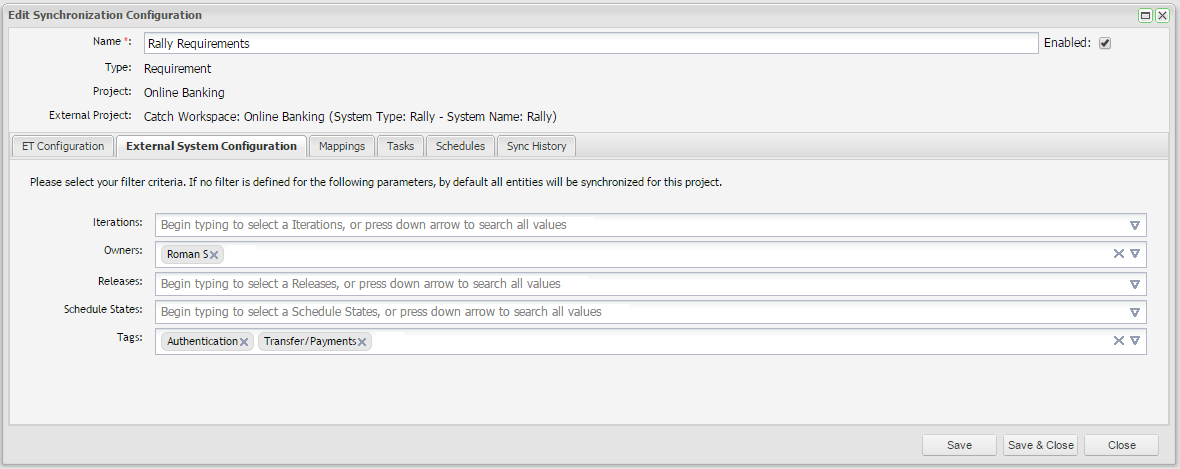Click into the Name text field
The width and height of the screenshot is (1180, 469).
coord(590,43)
